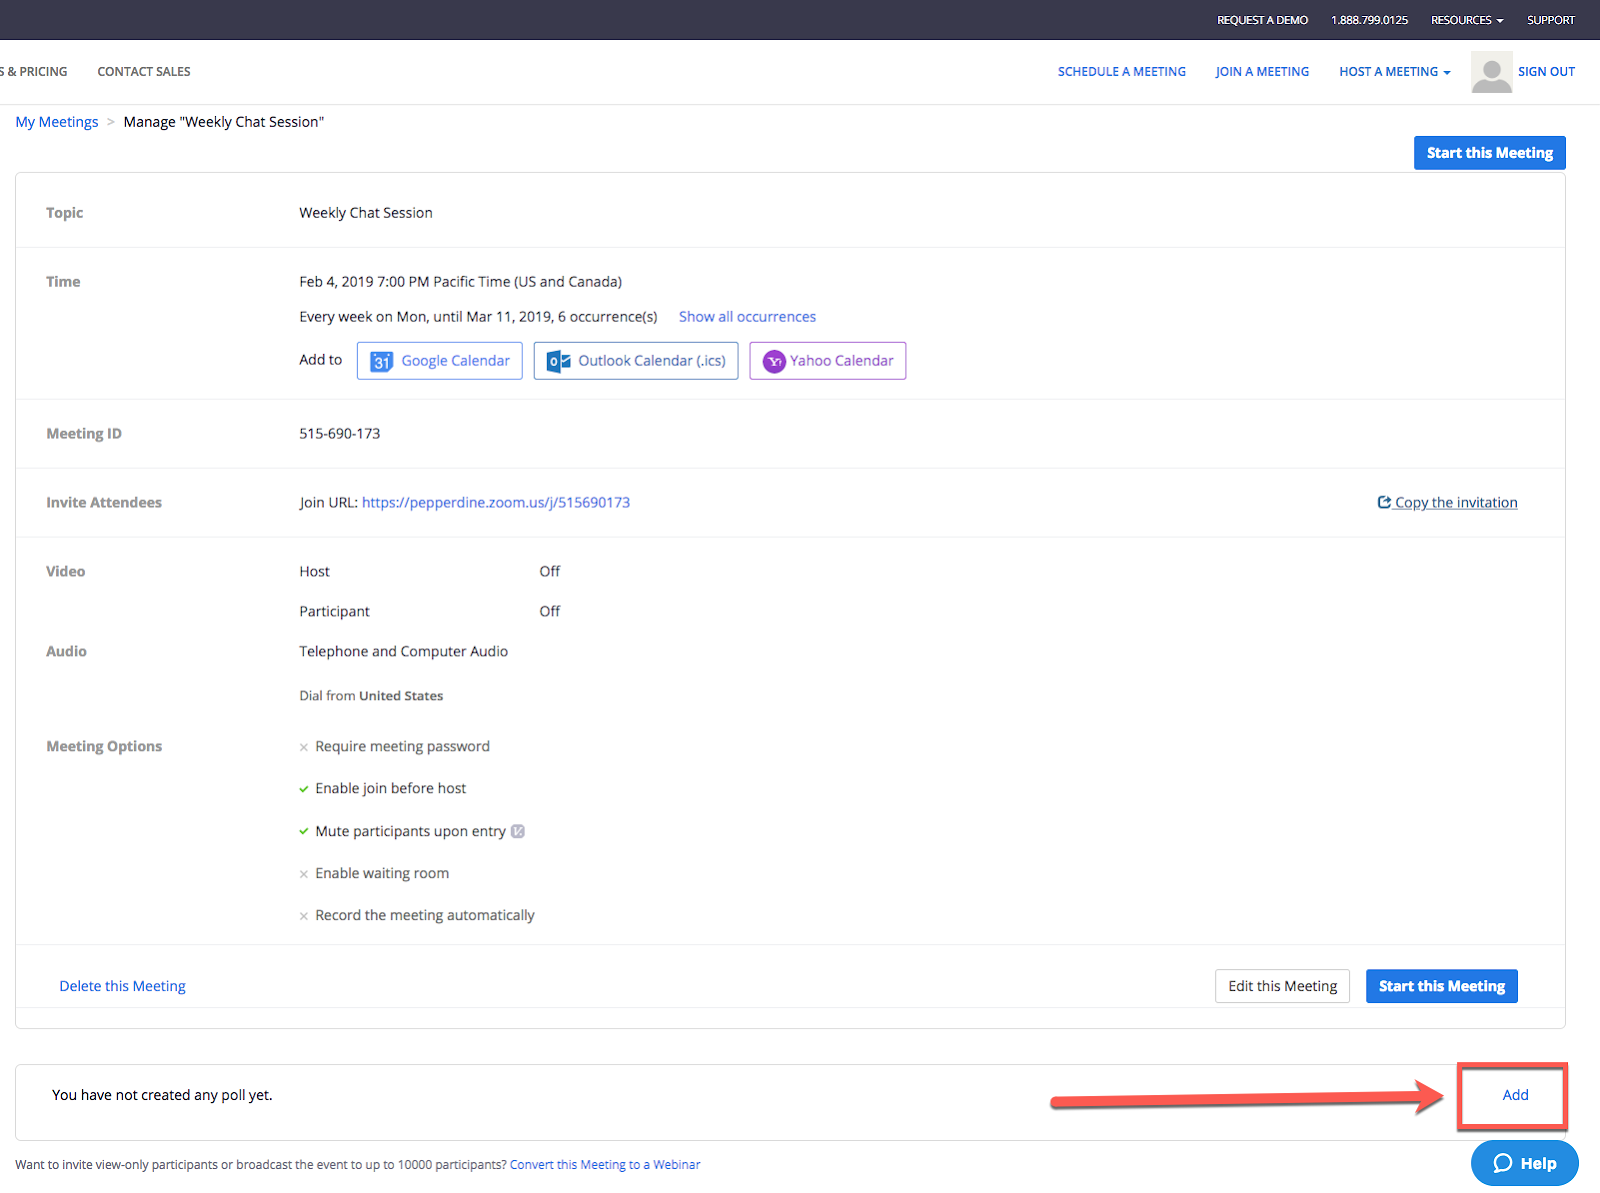
Task: Convert this Meeting to a Webinar
Action: point(605,1165)
